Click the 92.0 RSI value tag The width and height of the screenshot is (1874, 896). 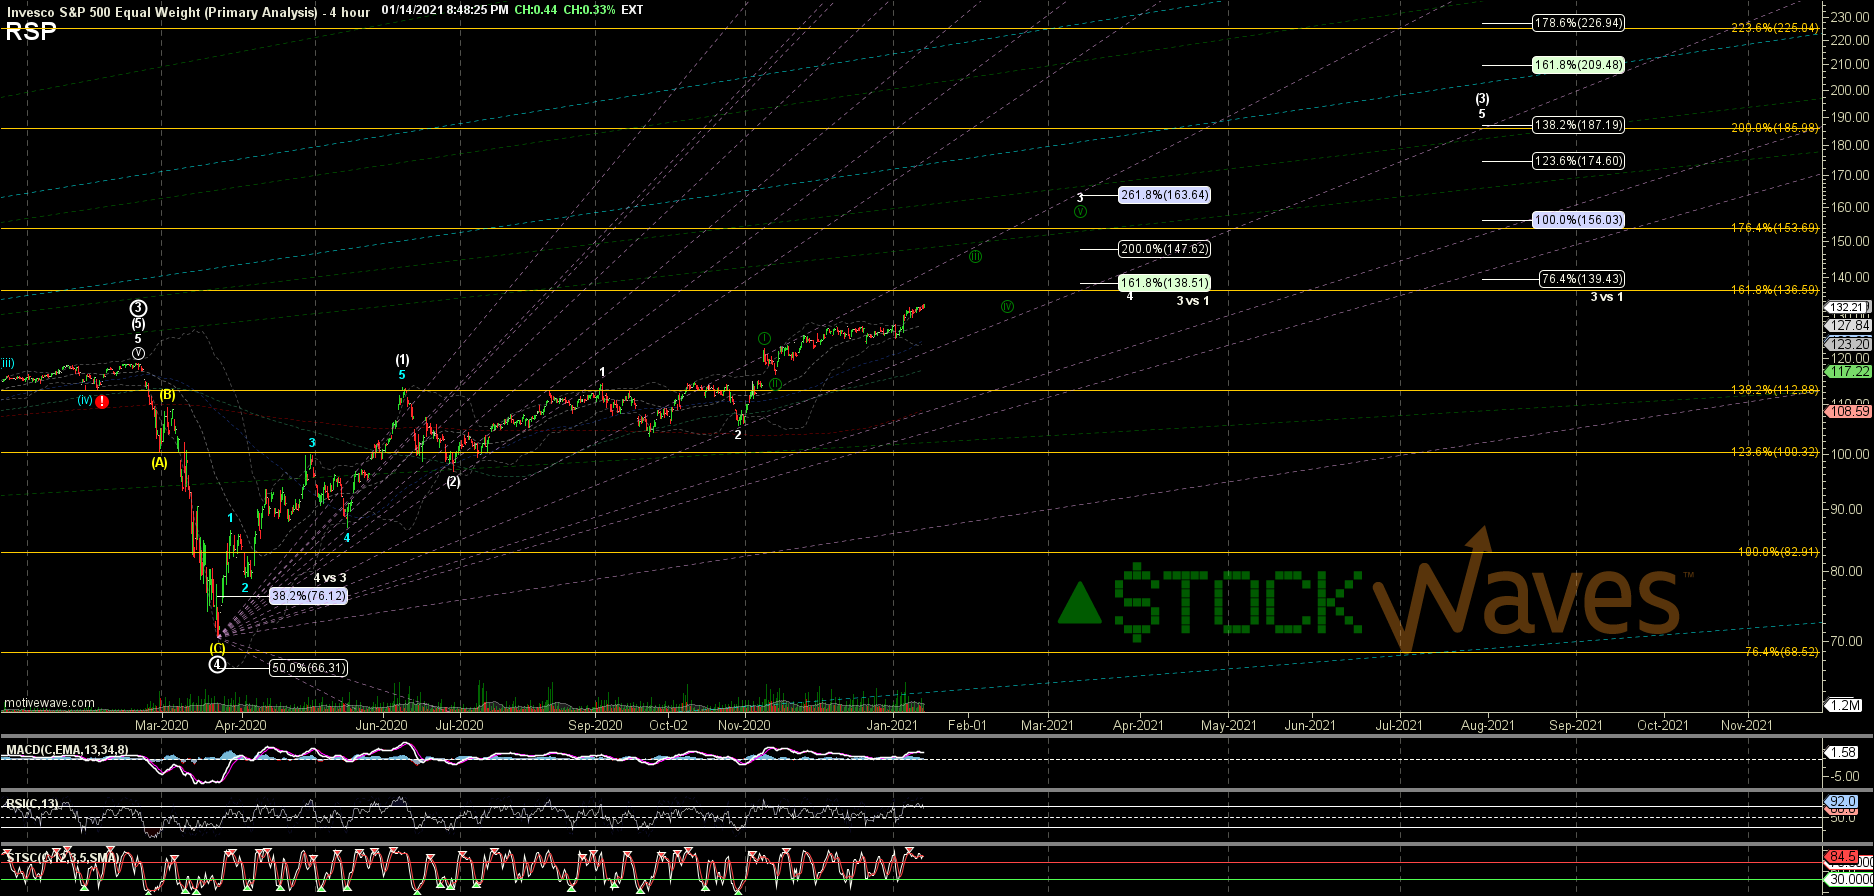point(1842,802)
